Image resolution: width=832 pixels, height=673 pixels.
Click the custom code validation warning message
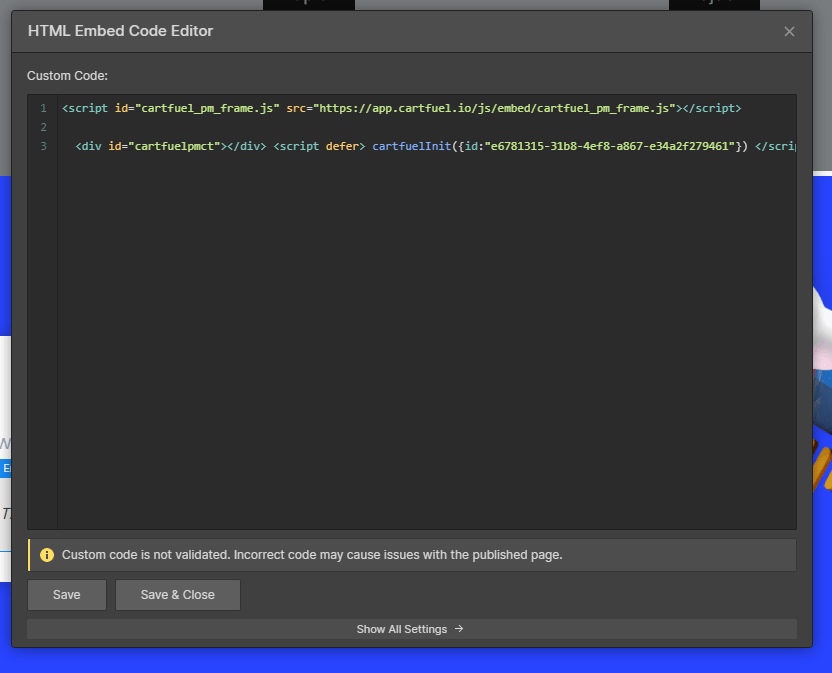click(x=312, y=555)
